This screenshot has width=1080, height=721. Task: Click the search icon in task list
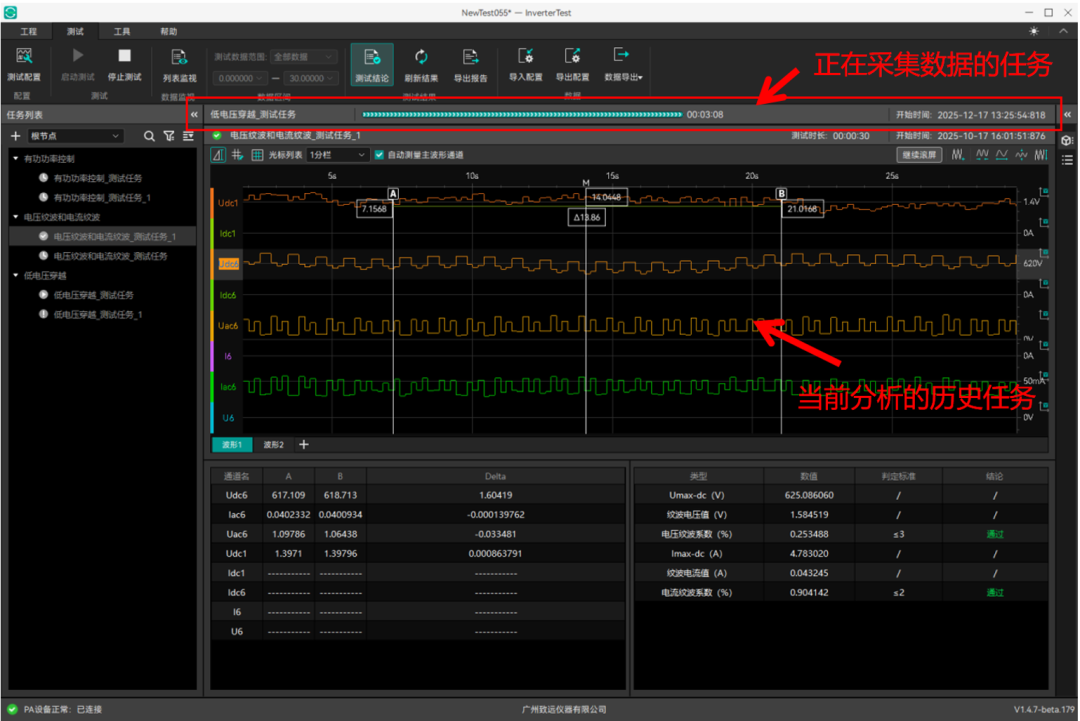149,136
